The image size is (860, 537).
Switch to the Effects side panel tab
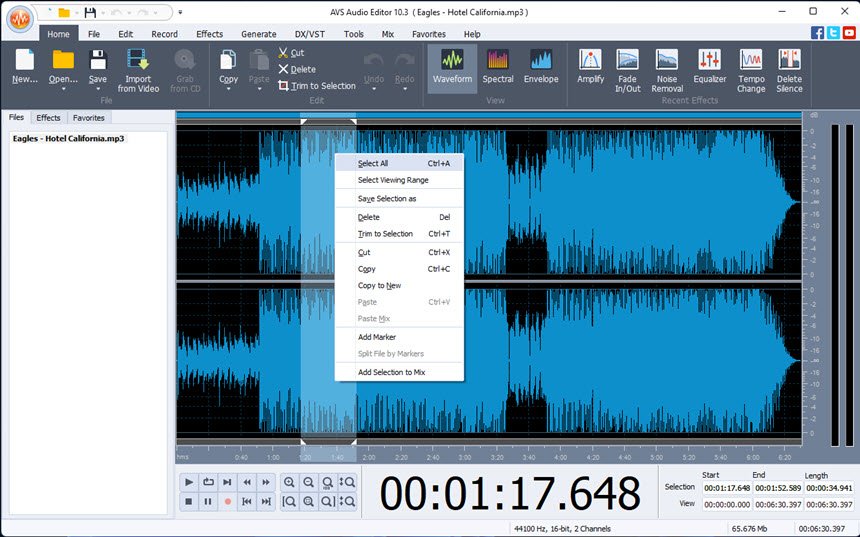pyautogui.click(x=48, y=117)
